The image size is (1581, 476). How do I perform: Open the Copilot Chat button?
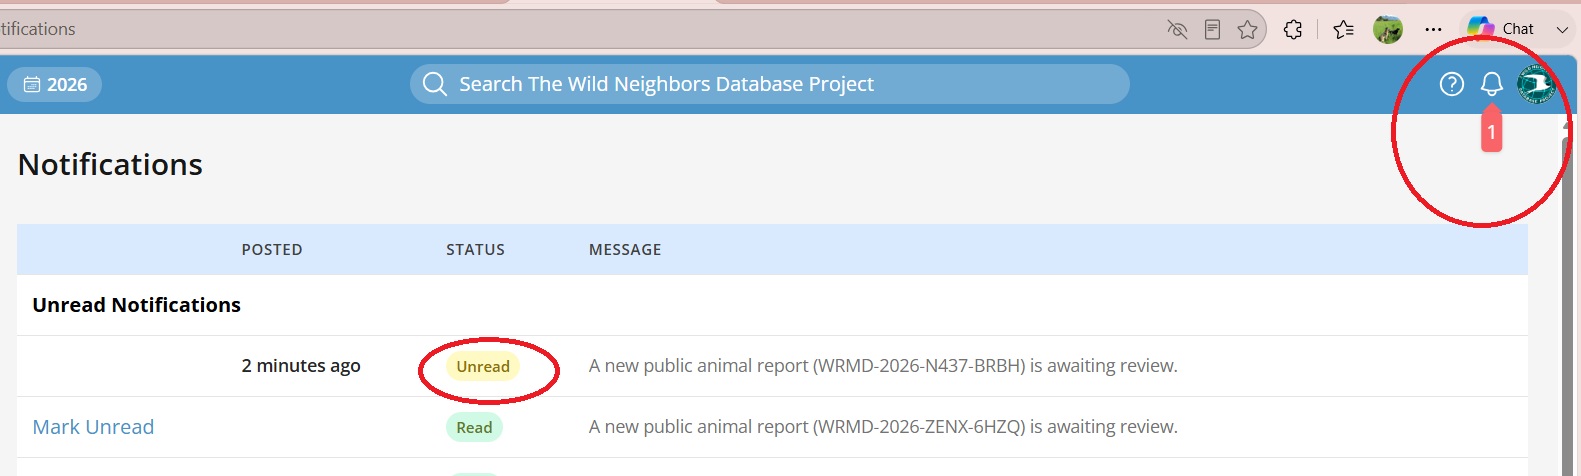point(1502,29)
